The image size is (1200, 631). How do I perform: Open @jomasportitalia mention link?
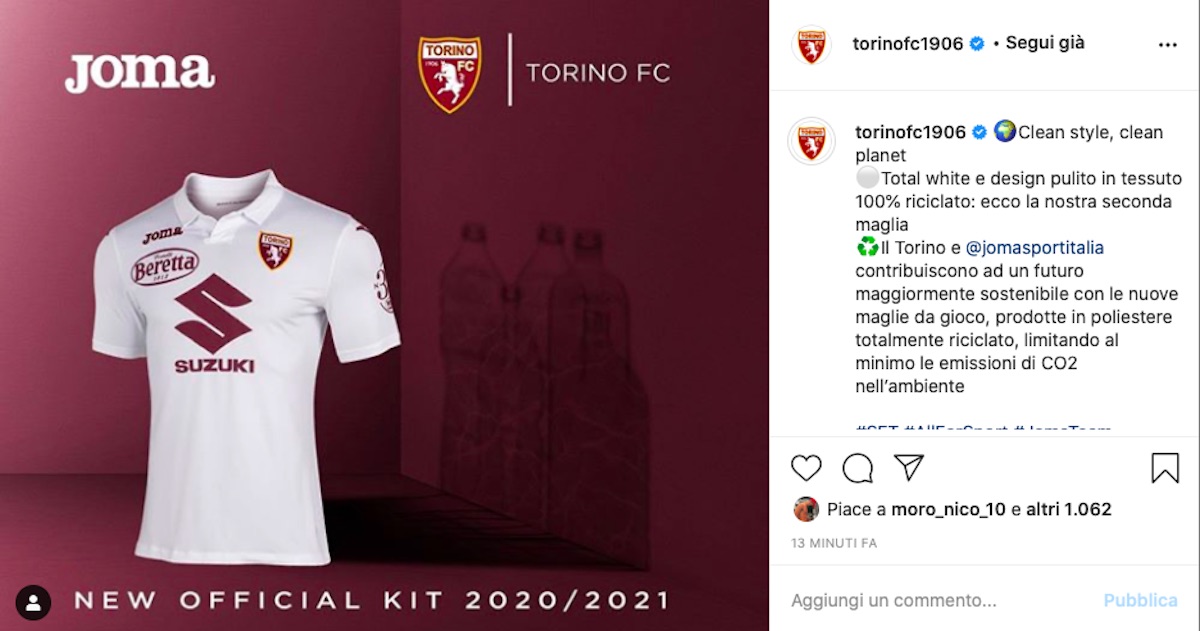pyautogui.click(x=1035, y=247)
